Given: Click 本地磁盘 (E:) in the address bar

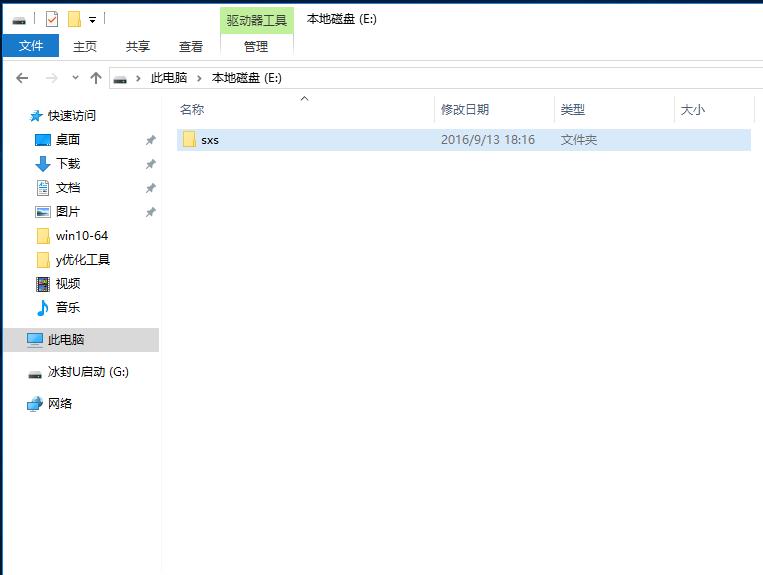Looking at the screenshot, I should pos(247,78).
